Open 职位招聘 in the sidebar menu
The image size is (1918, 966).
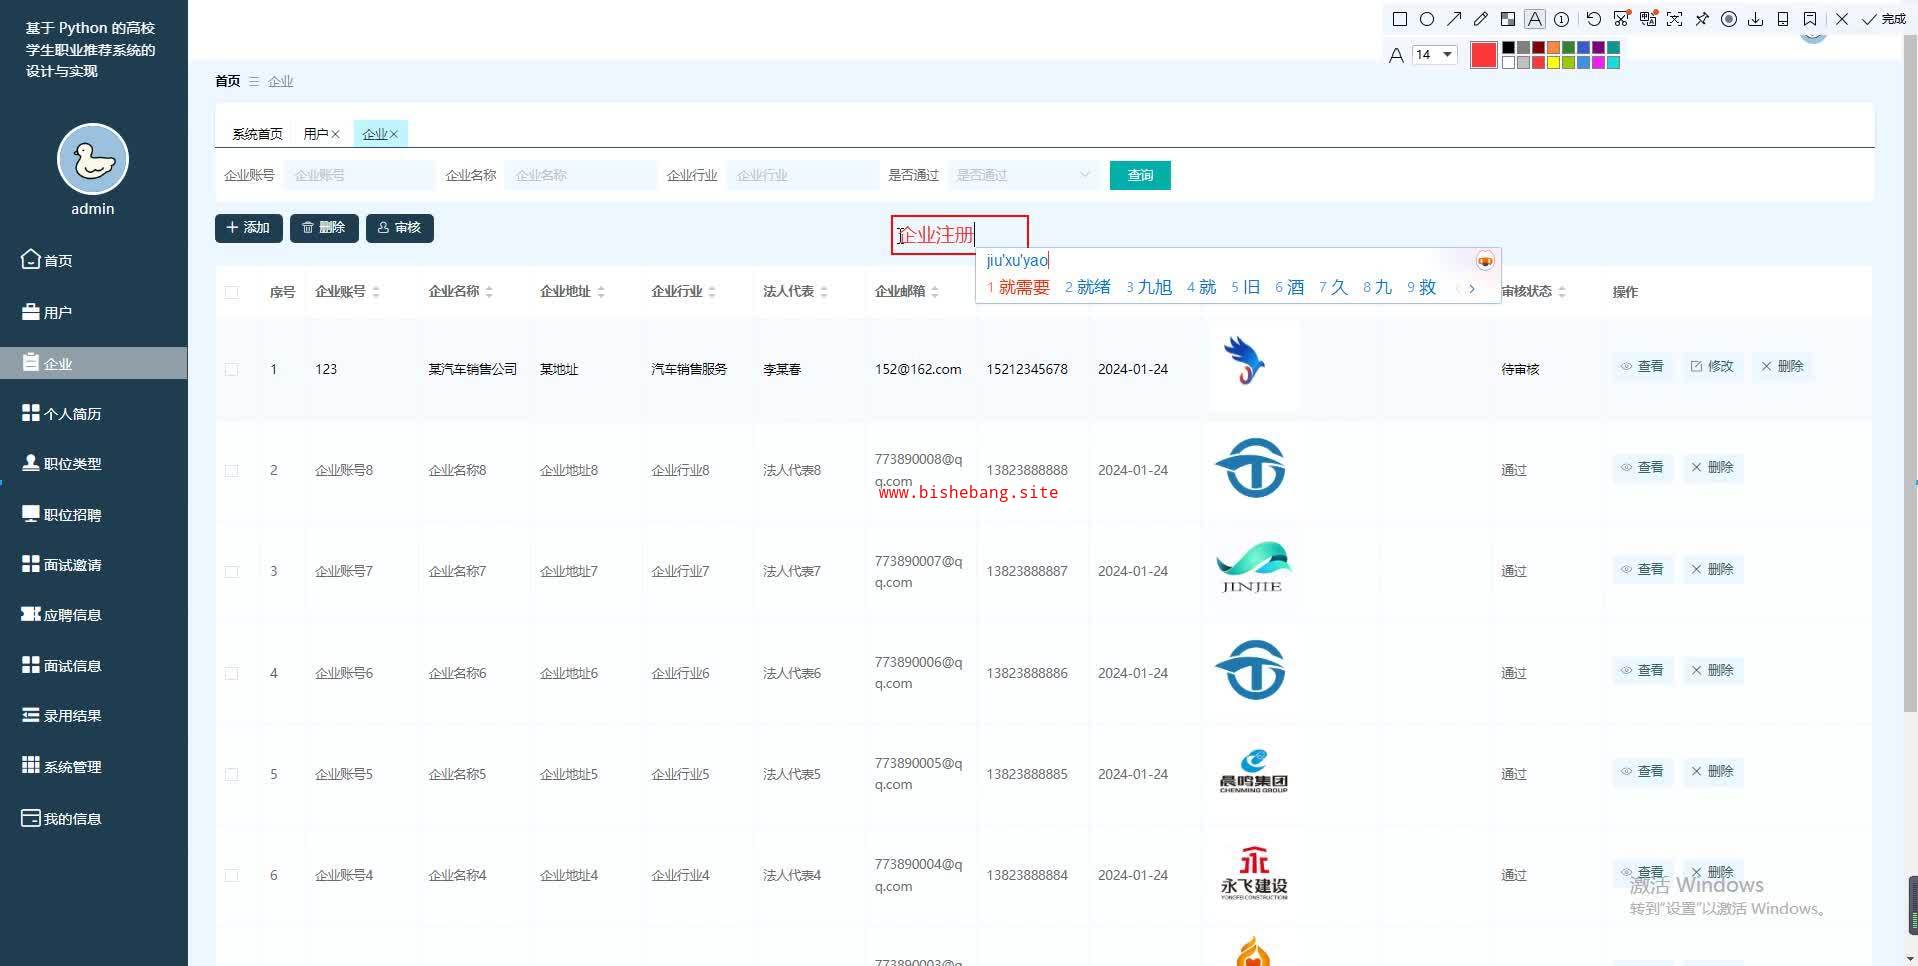coord(72,515)
